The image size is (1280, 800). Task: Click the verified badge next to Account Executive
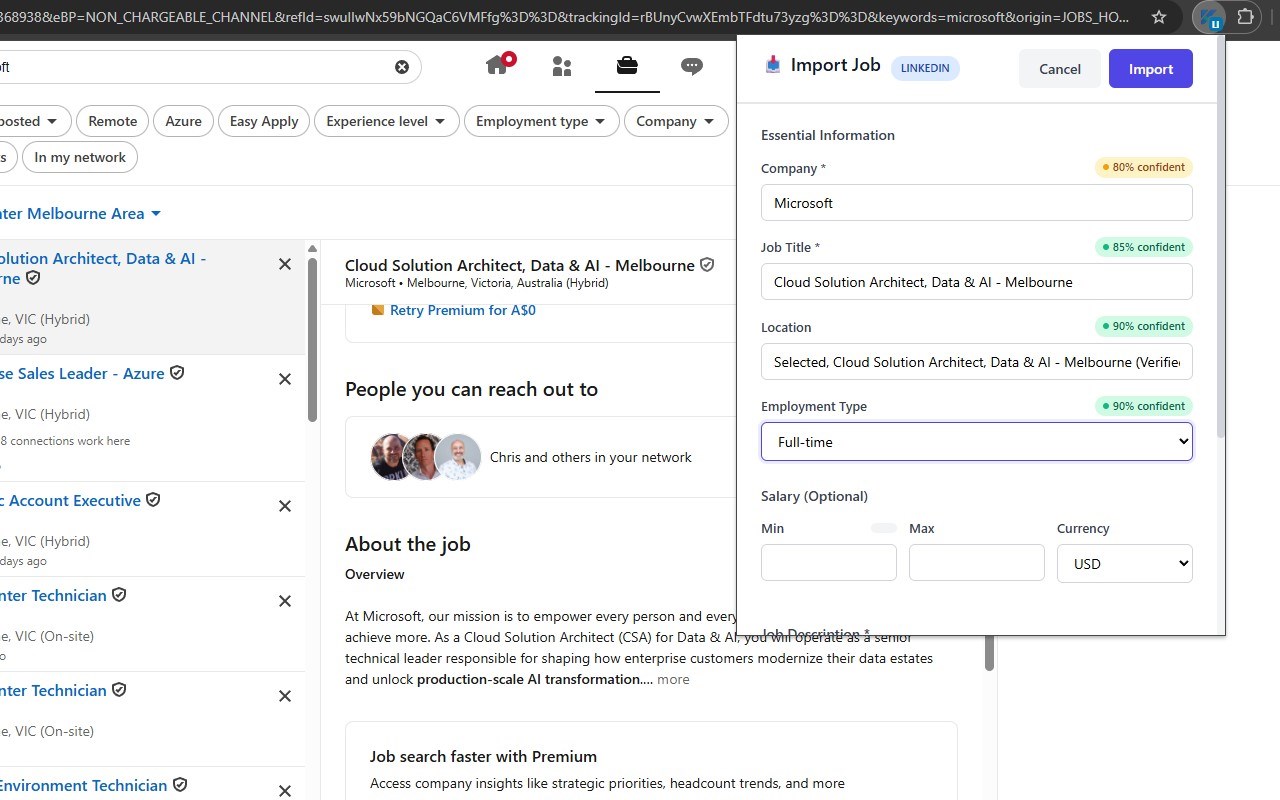[x=153, y=500]
